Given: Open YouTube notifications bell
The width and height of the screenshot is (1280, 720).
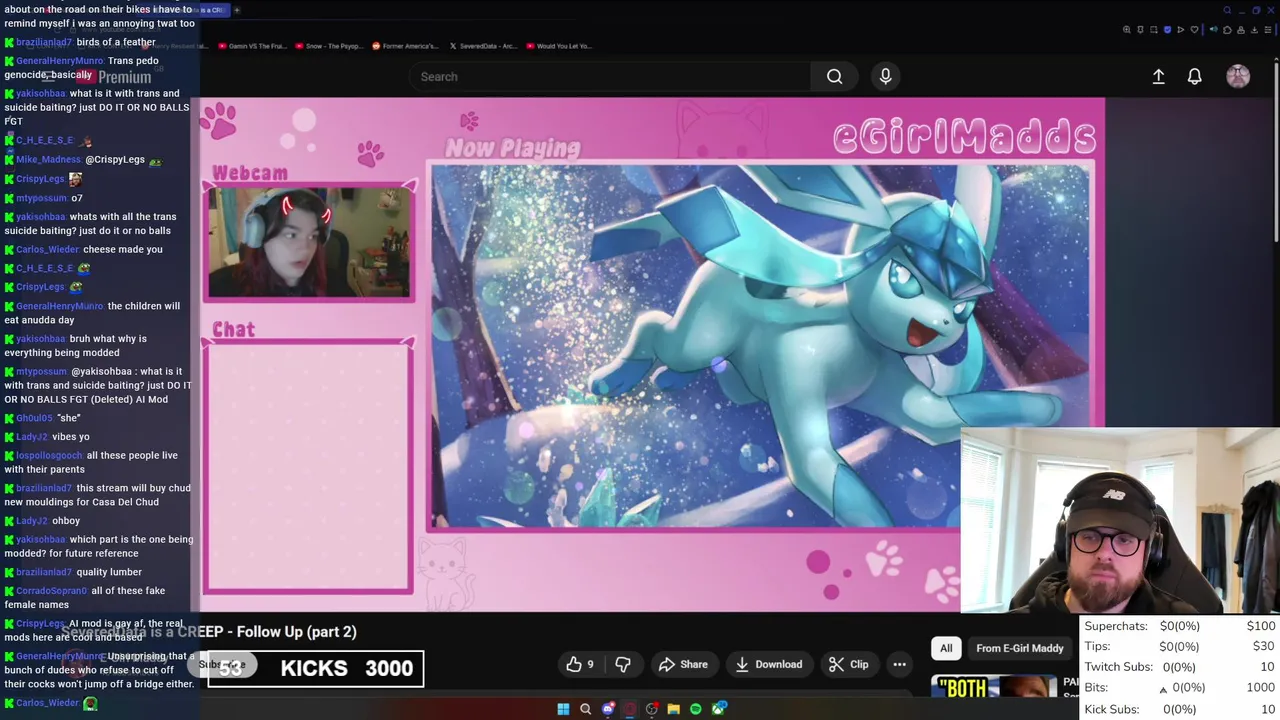Looking at the screenshot, I should 1194,76.
